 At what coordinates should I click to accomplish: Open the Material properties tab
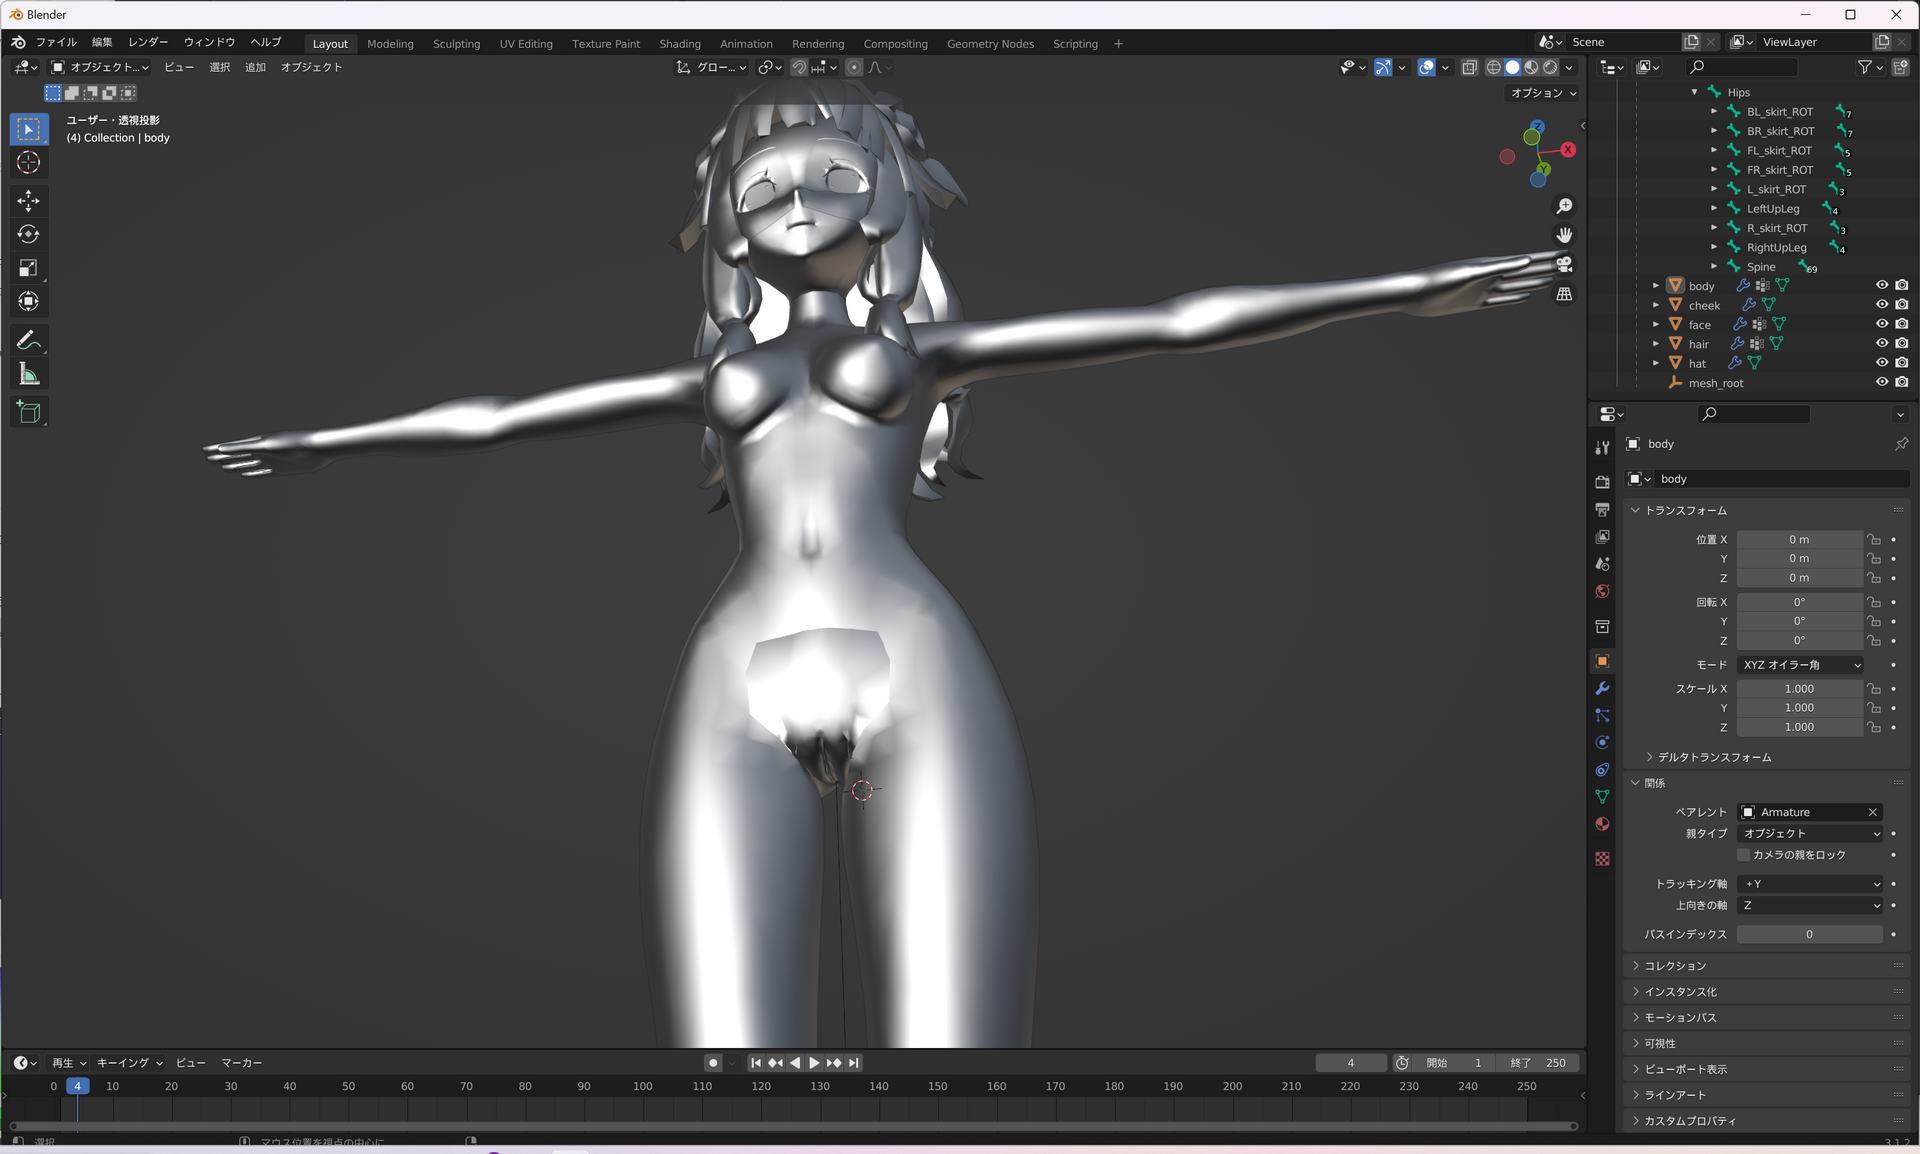tap(1602, 824)
